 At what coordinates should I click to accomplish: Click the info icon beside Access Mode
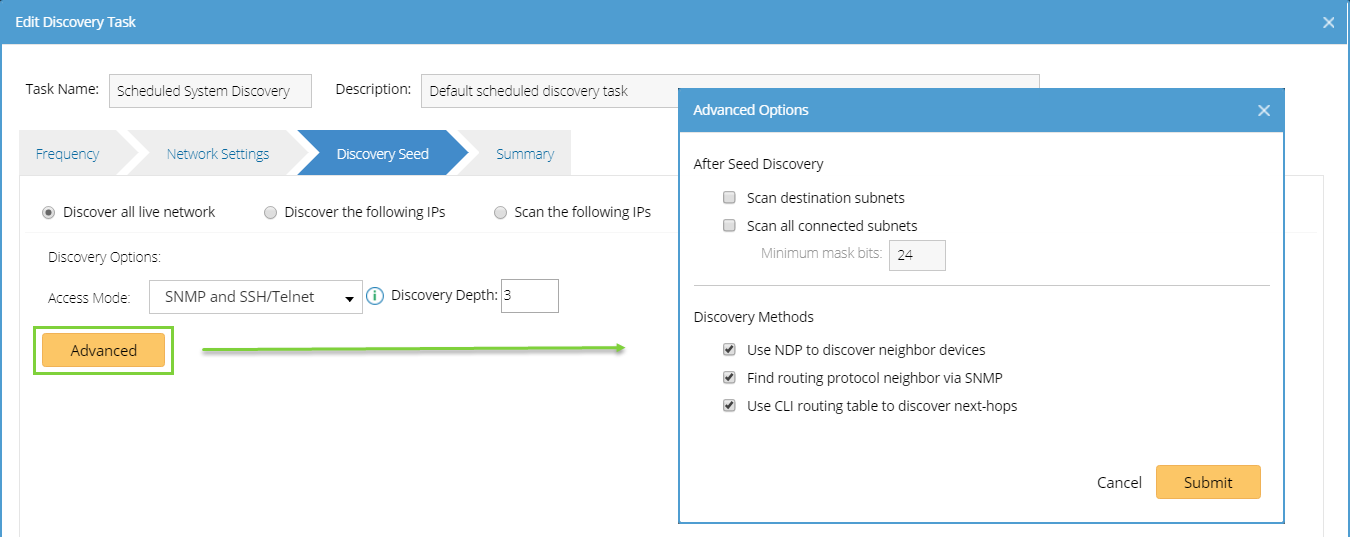(375, 296)
